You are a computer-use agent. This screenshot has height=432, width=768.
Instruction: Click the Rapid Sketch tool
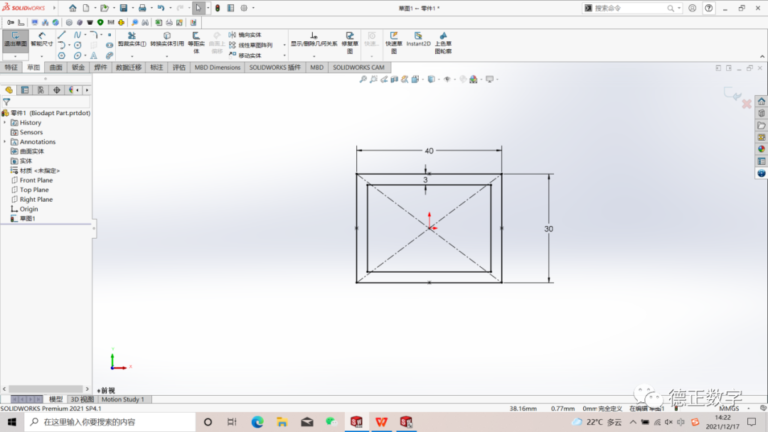click(x=394, y=42)
